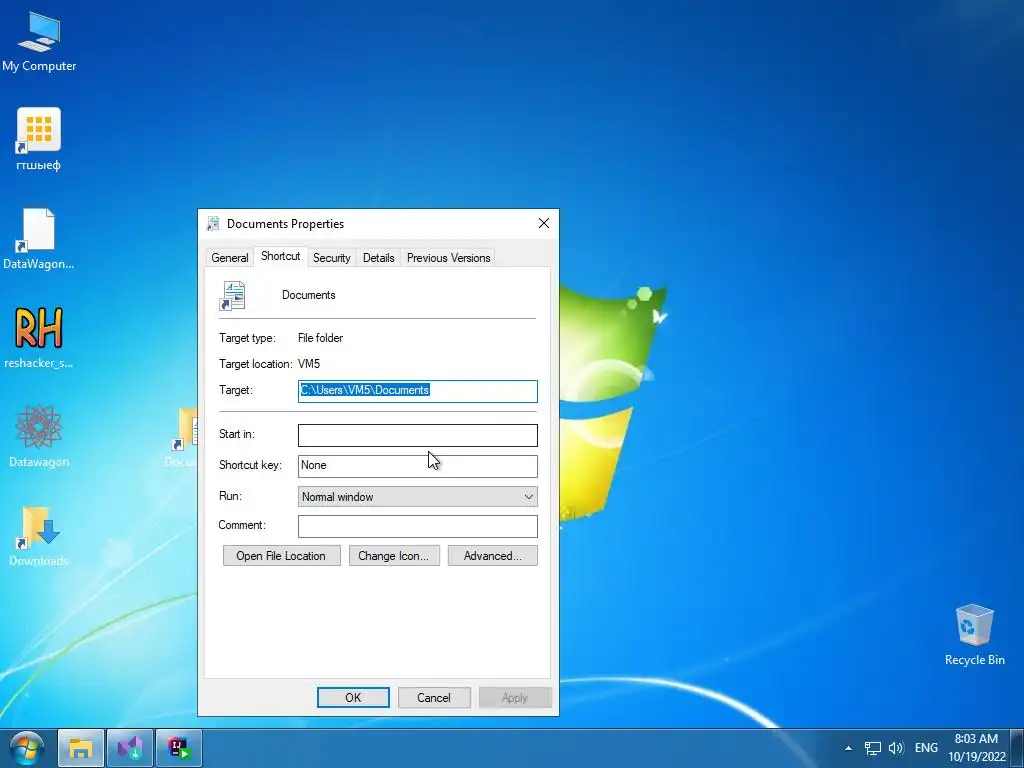
Task: Click the Shortcut key field showing None
Action: (x=418, y=466)
